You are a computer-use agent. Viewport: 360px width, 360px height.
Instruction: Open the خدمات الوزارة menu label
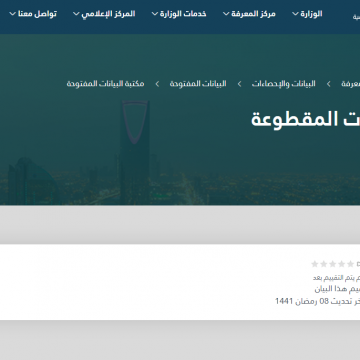point(183,14)
